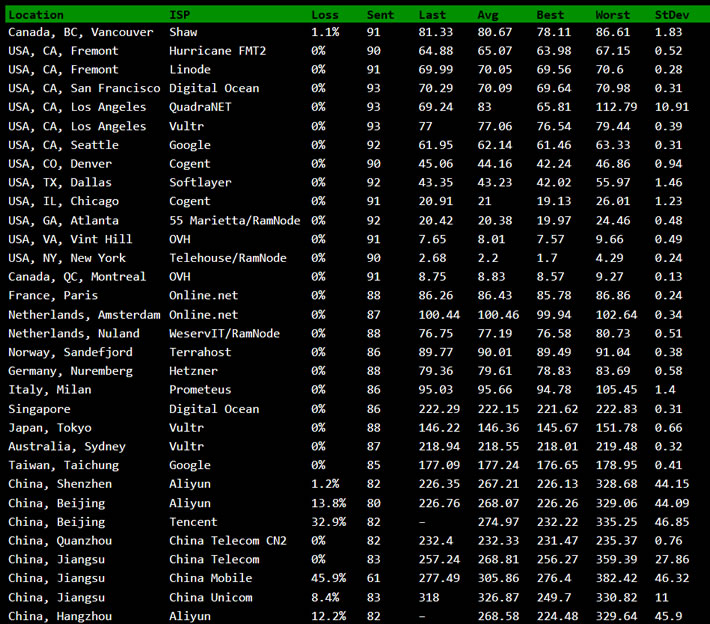Viewport: 710px width, 624px height.
Task: Click the 45.9% loss value
Action: pyautogui.click(x=328, y=578)
